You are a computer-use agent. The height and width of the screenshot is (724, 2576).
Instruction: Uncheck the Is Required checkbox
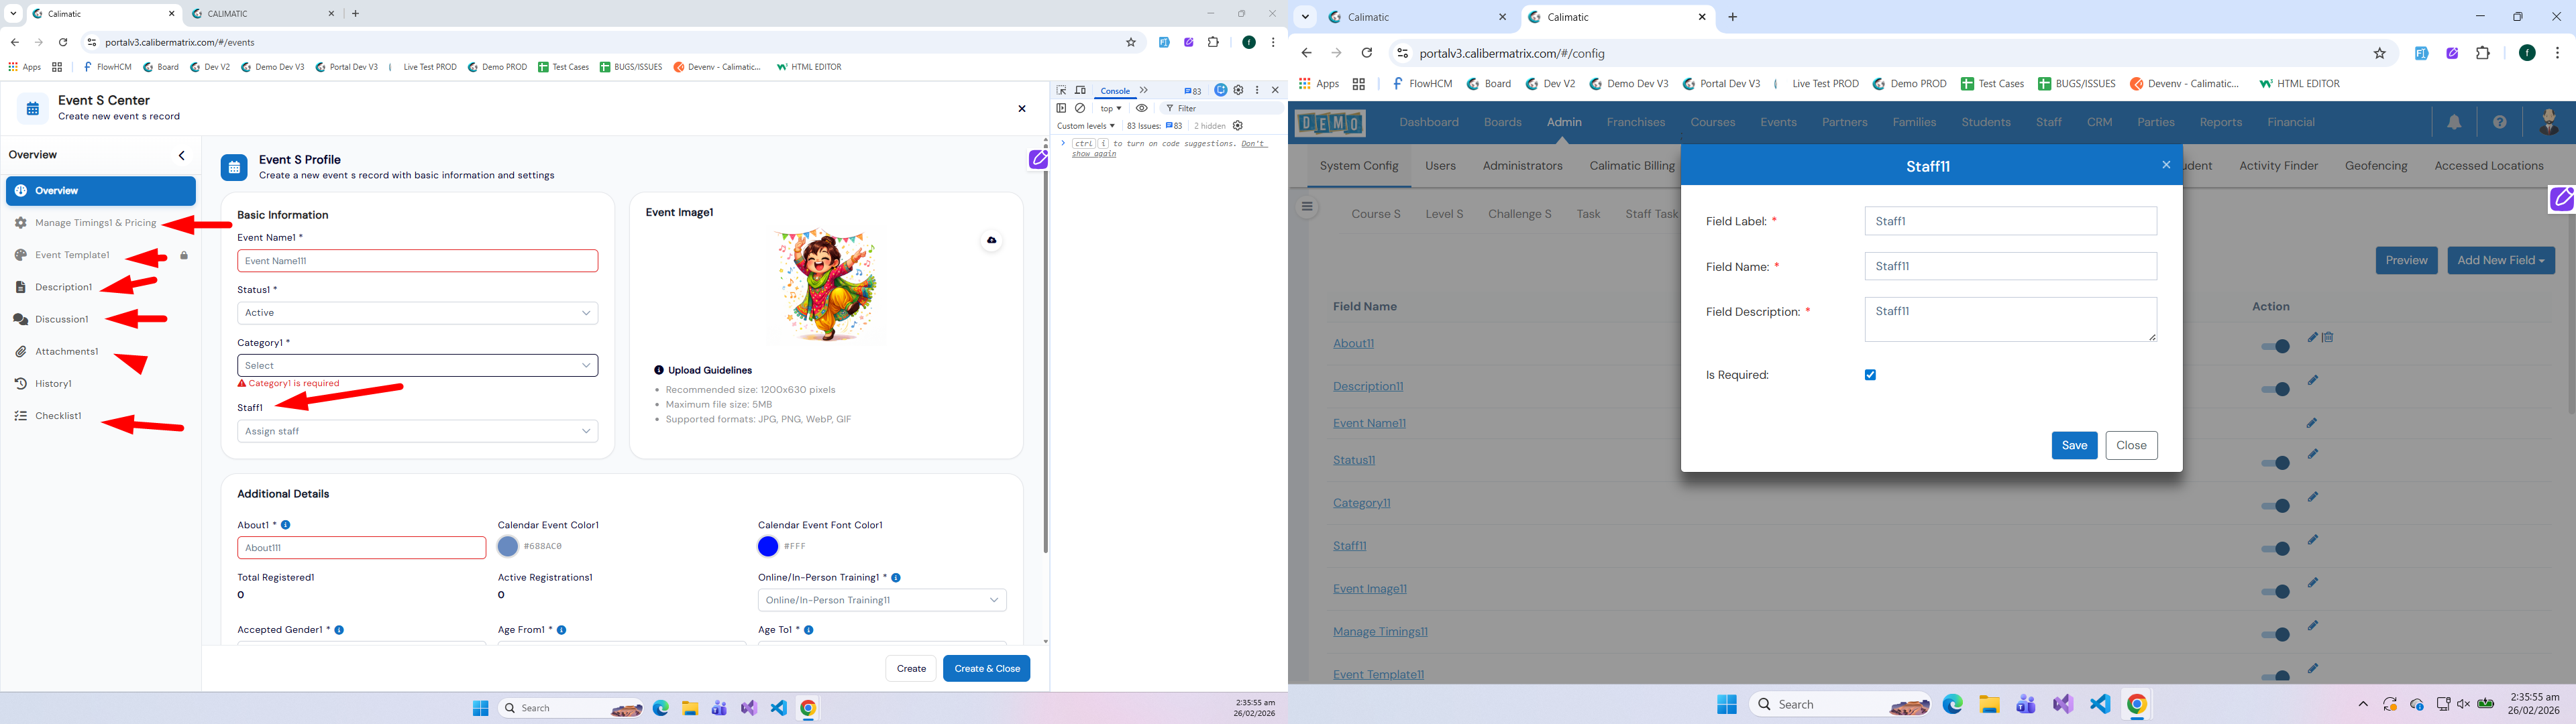[1870, 375]
